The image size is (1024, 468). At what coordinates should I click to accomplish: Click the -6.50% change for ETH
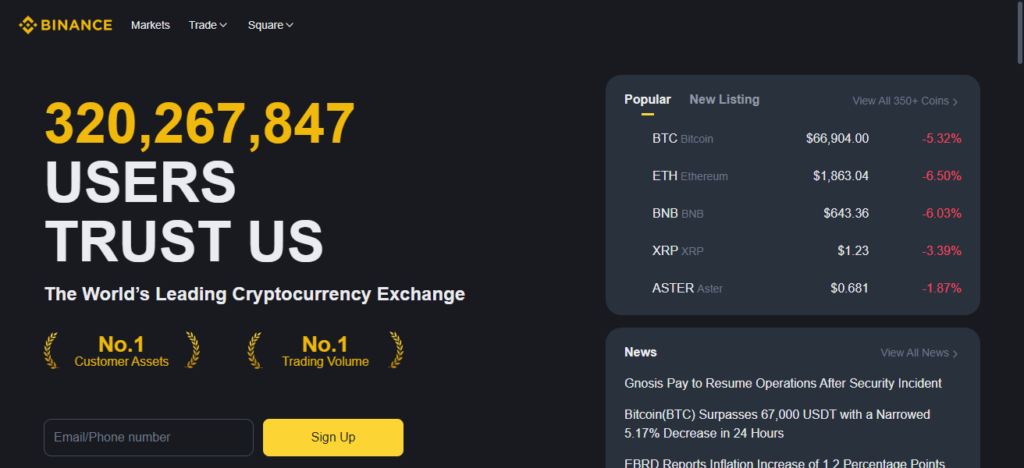[x=941, y=176]
